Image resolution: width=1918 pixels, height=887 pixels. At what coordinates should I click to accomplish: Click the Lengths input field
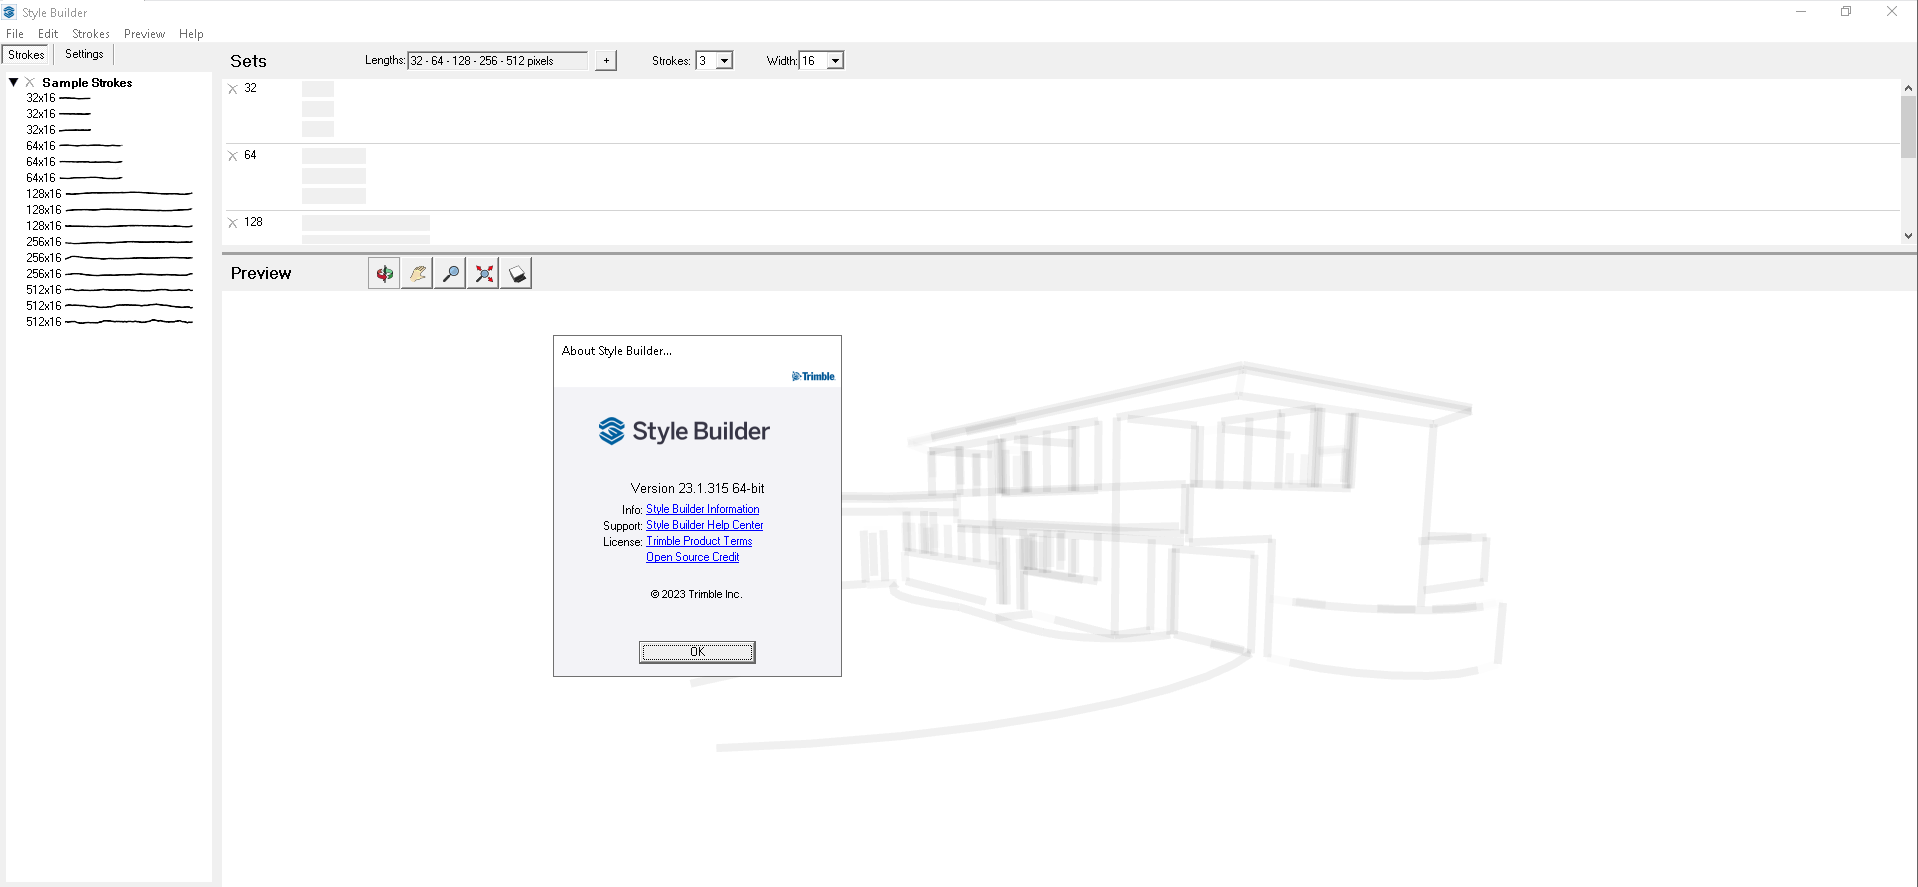pos(497,61)
